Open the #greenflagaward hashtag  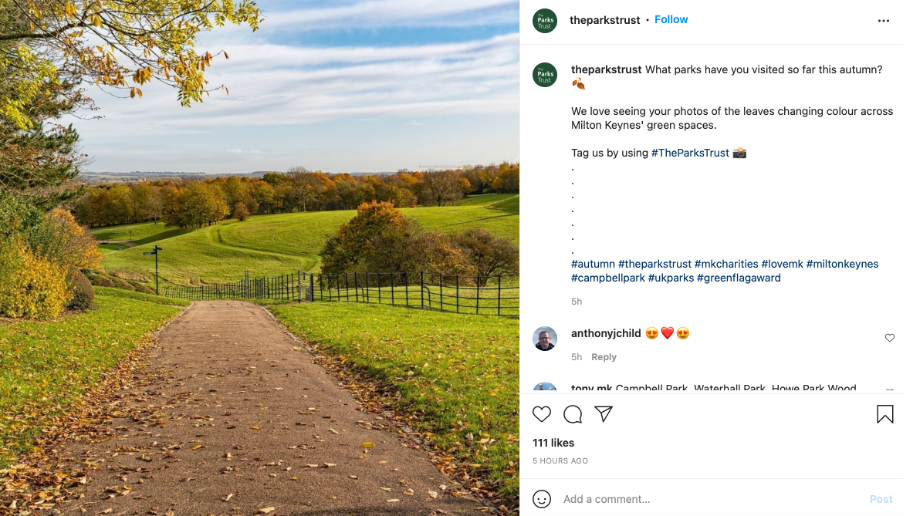point(739,278)
